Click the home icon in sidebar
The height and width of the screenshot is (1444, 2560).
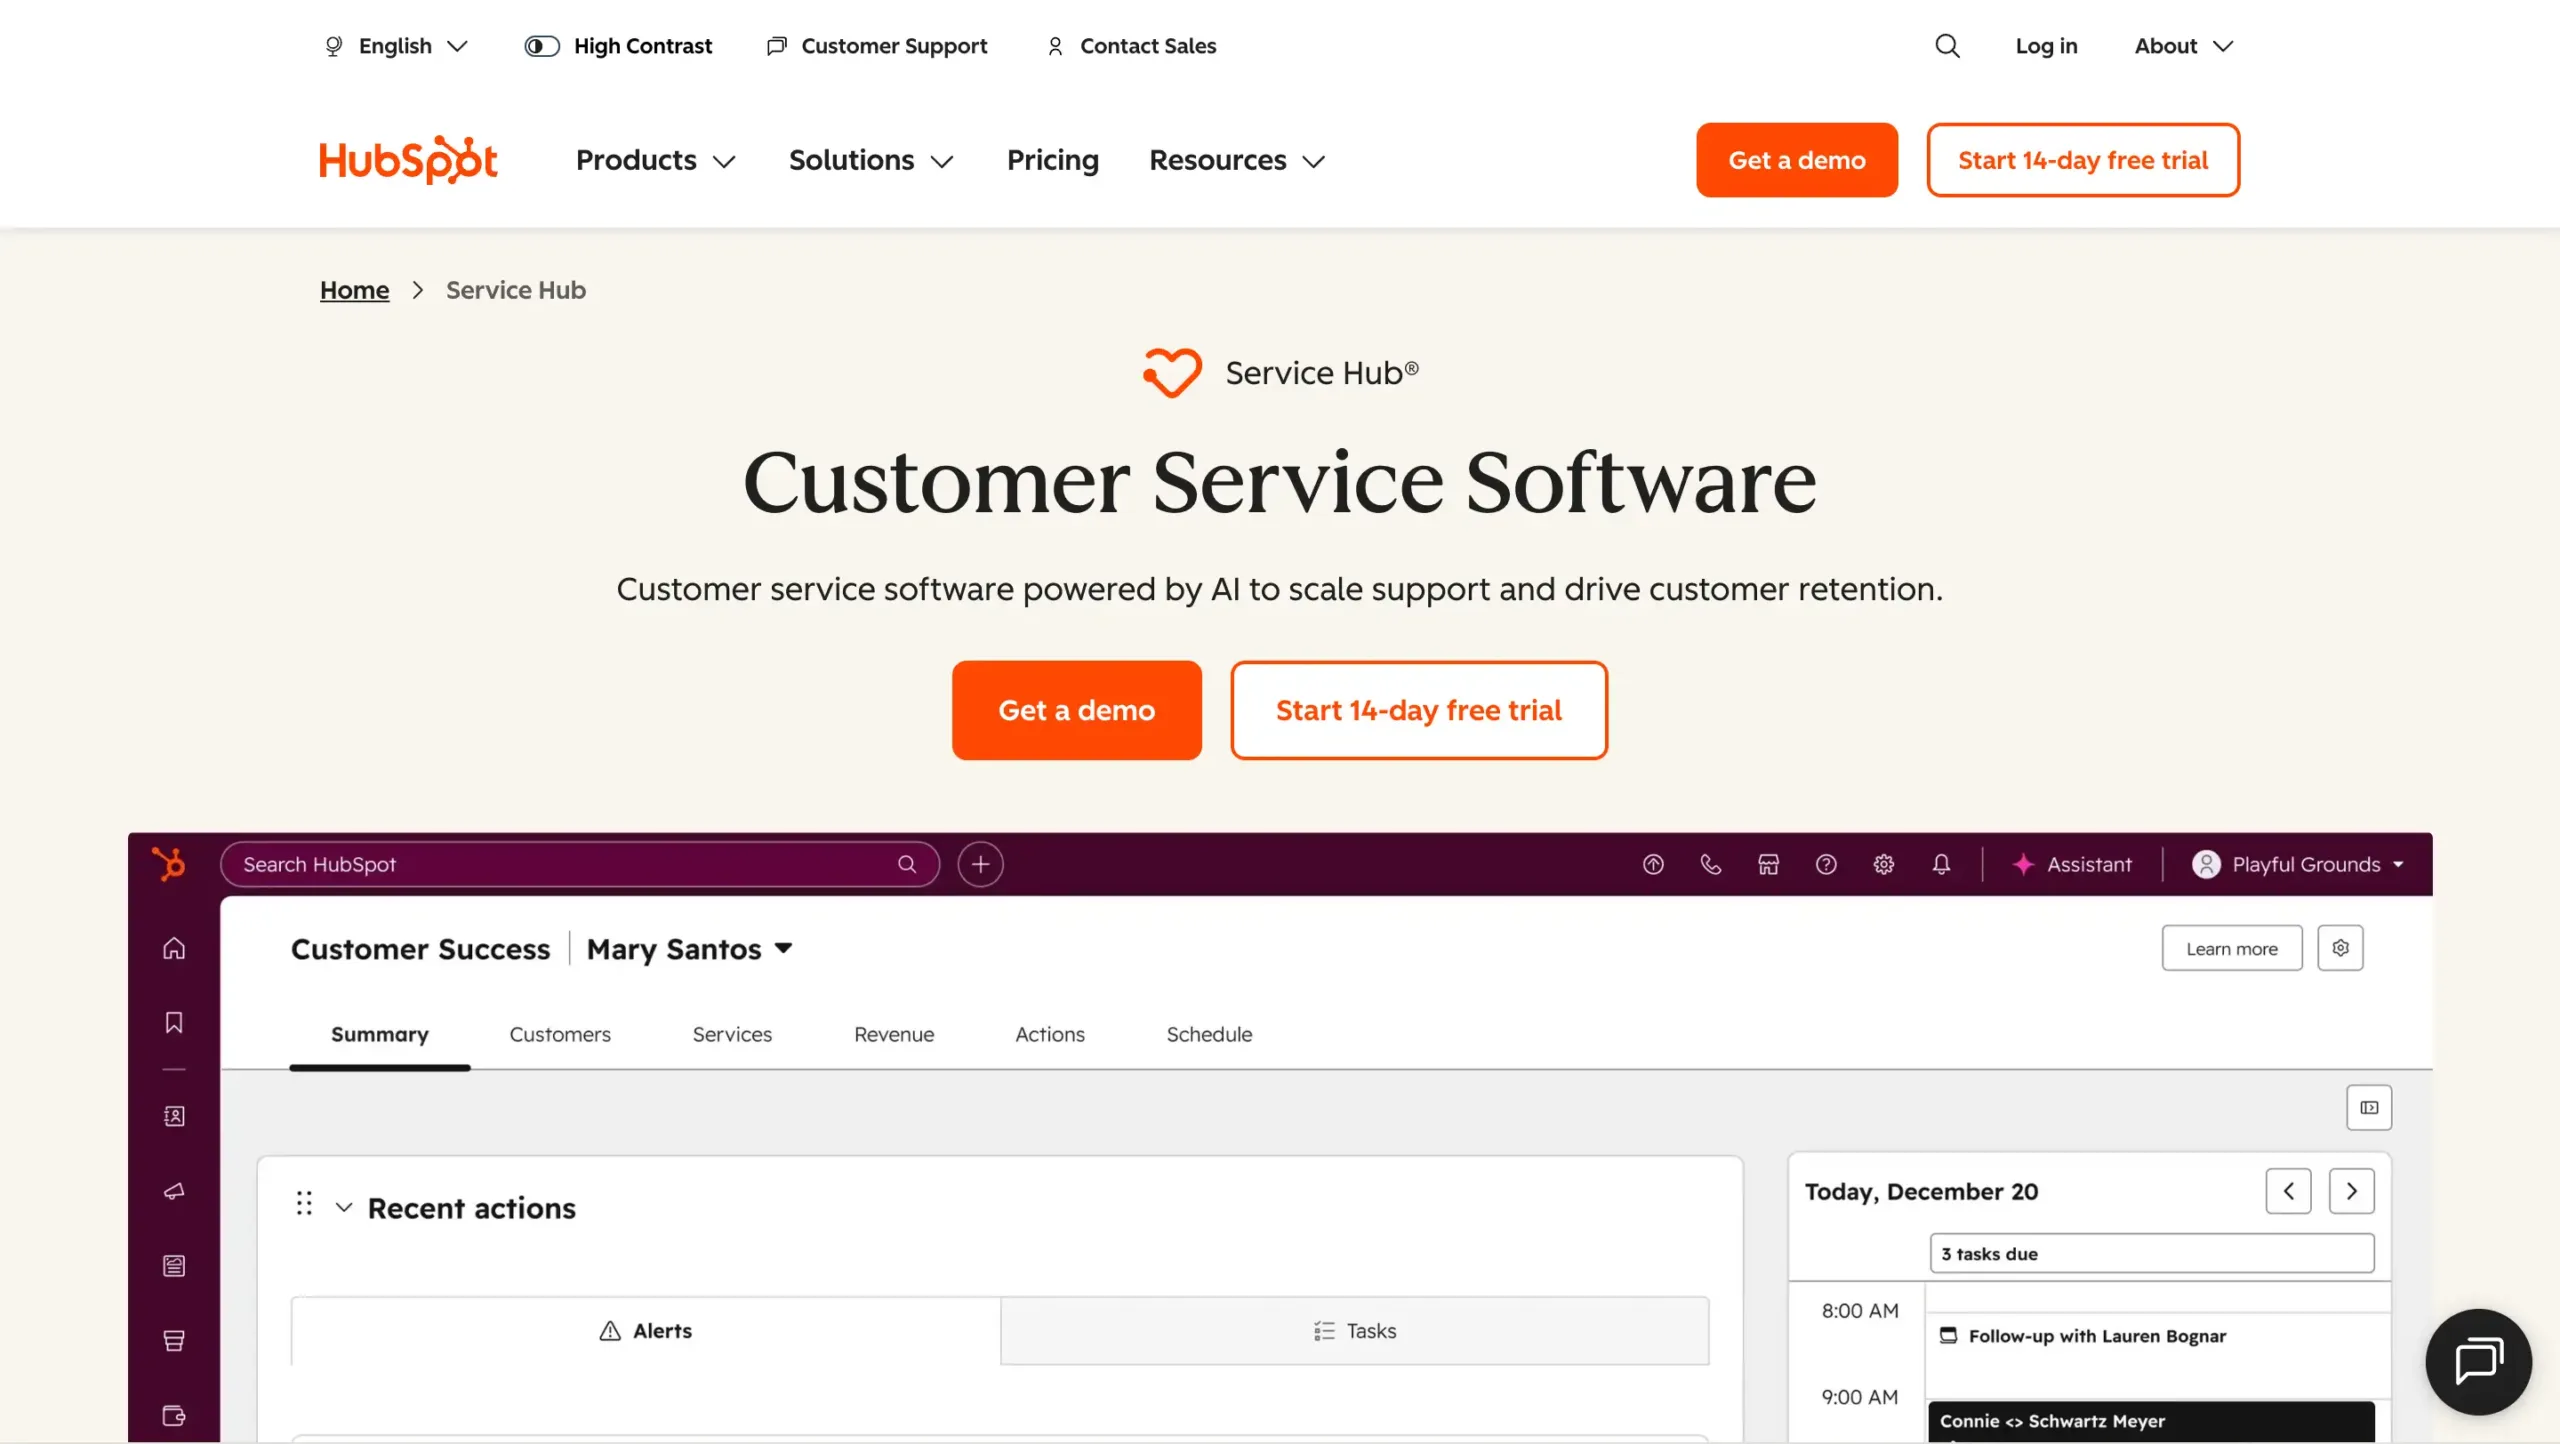pyautogui.click(x=174, y=948)
